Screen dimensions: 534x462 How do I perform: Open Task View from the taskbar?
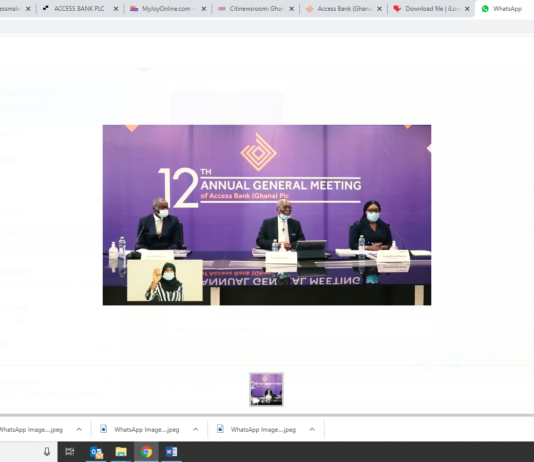click(x=70, y=452)
